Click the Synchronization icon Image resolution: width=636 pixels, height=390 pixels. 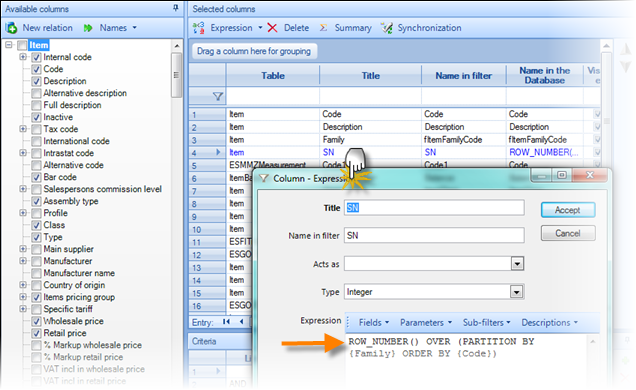(386, 28)
